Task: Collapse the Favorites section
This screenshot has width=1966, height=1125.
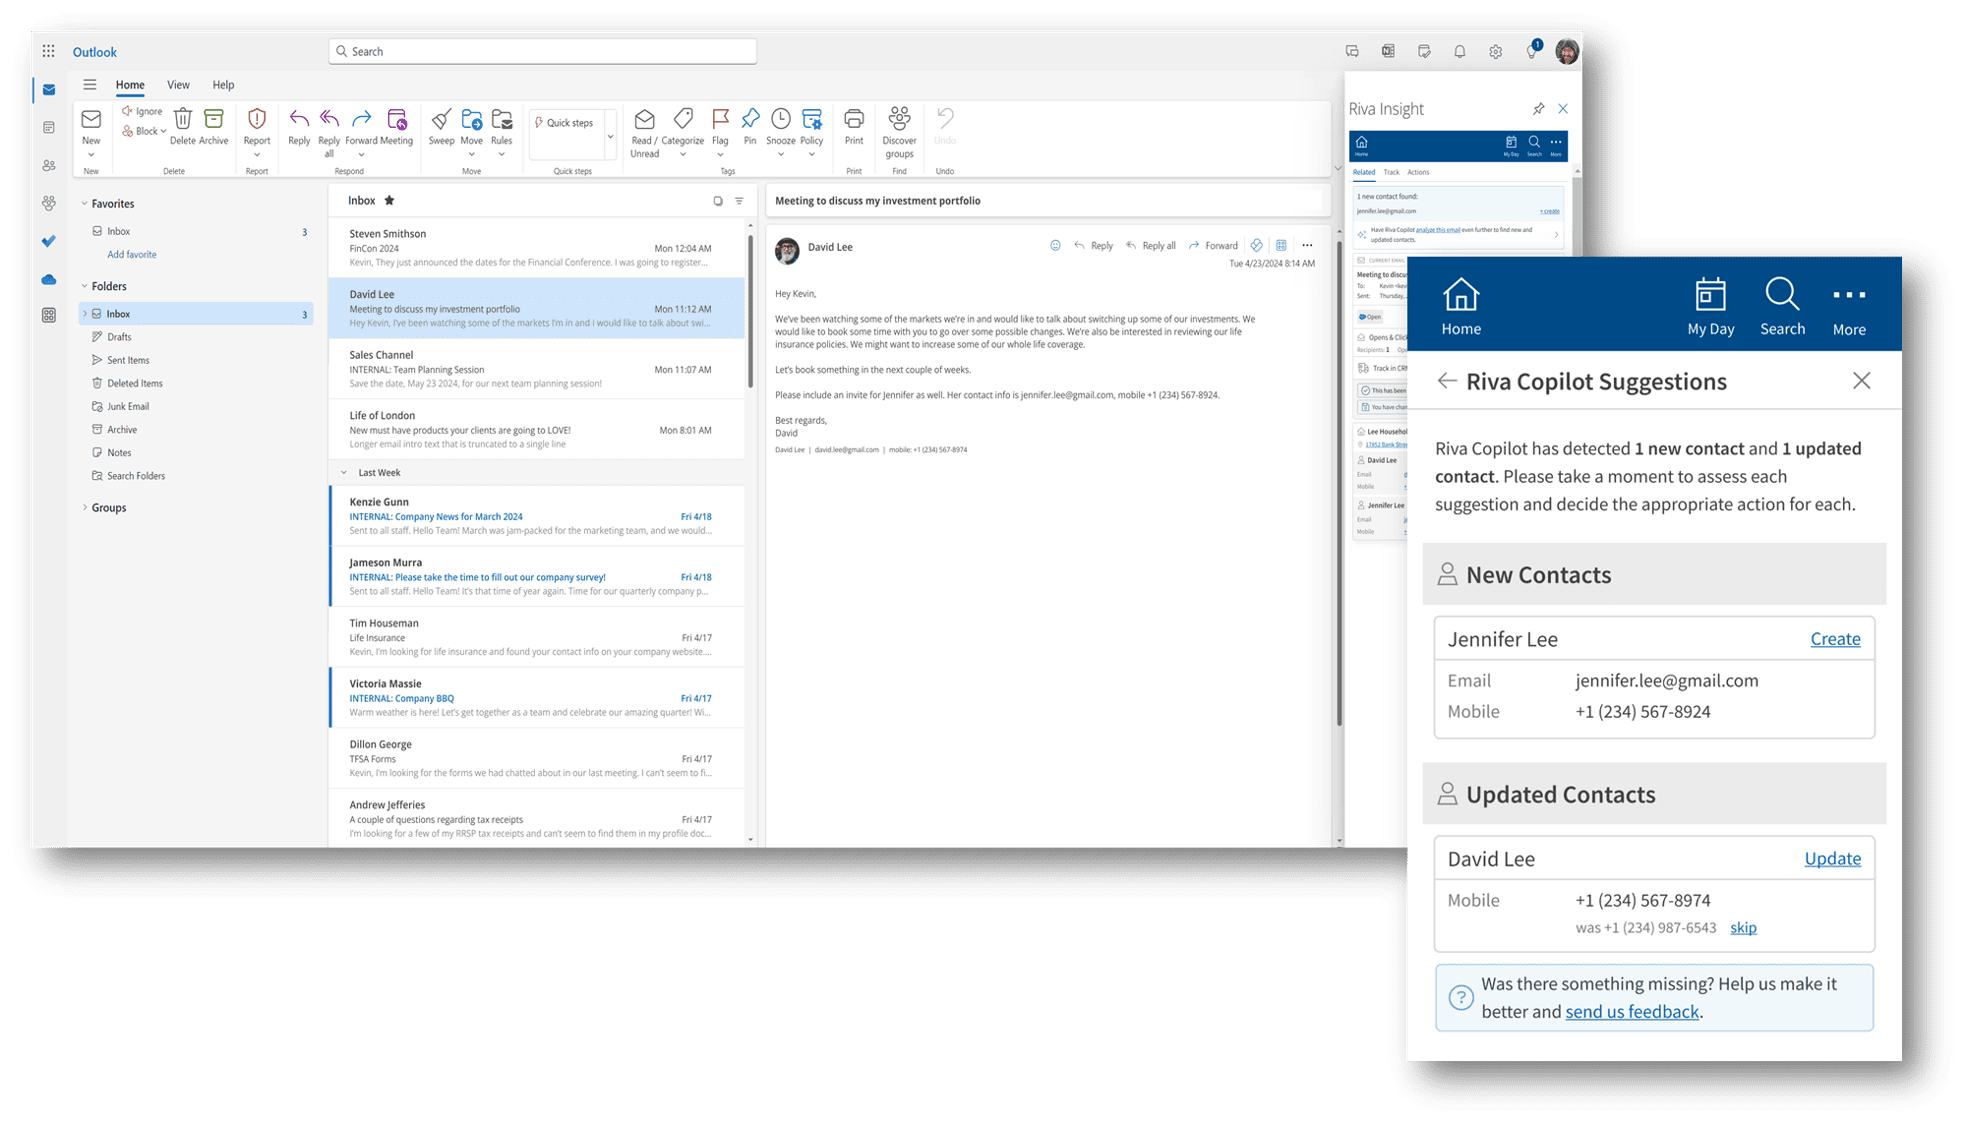Action: 84,204
